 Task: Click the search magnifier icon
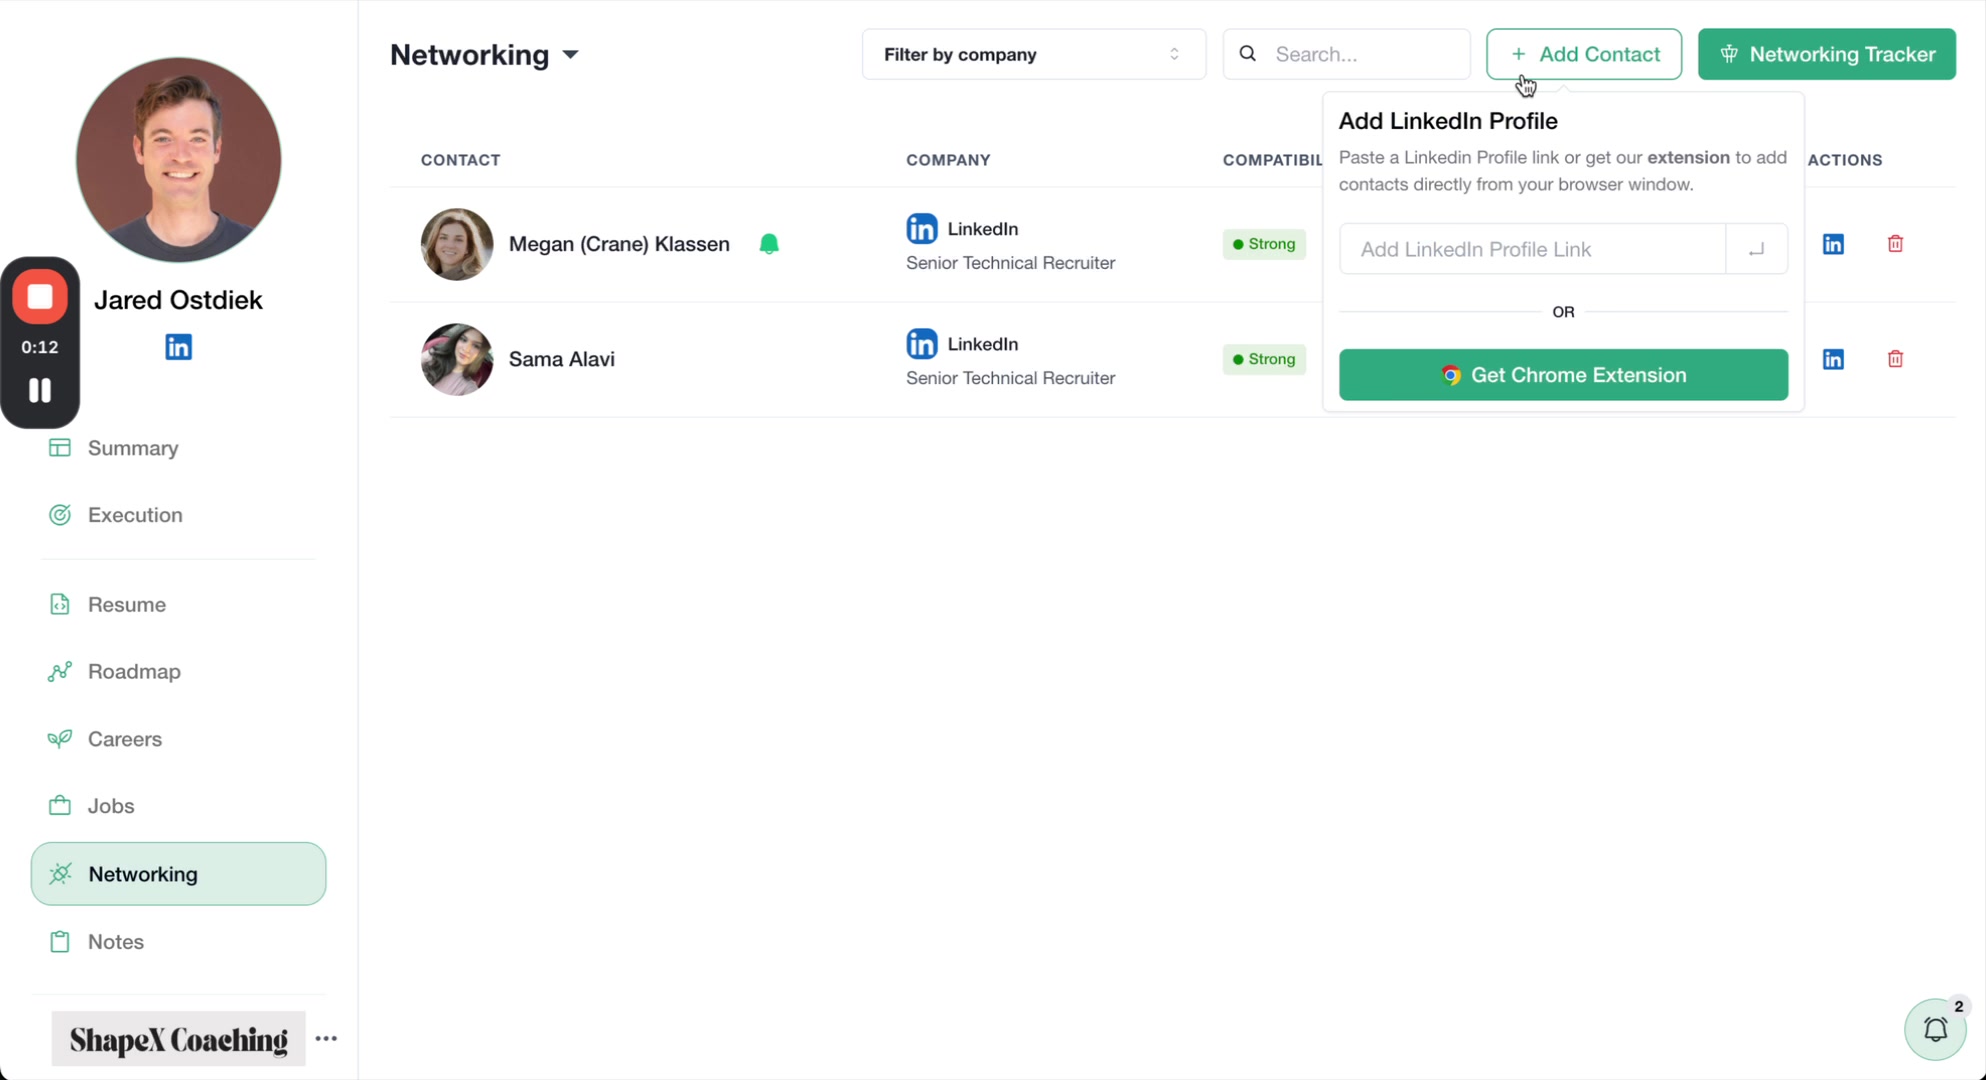tap(1247, 54)
